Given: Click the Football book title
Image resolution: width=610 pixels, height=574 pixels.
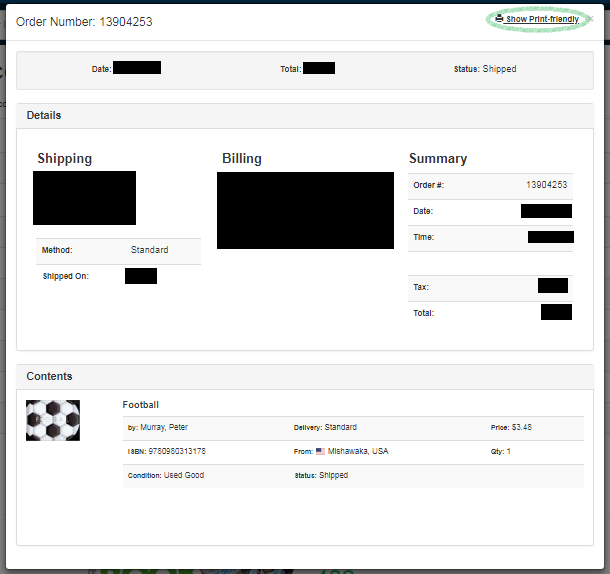Looking at the screenshot, I should point(140,405).
